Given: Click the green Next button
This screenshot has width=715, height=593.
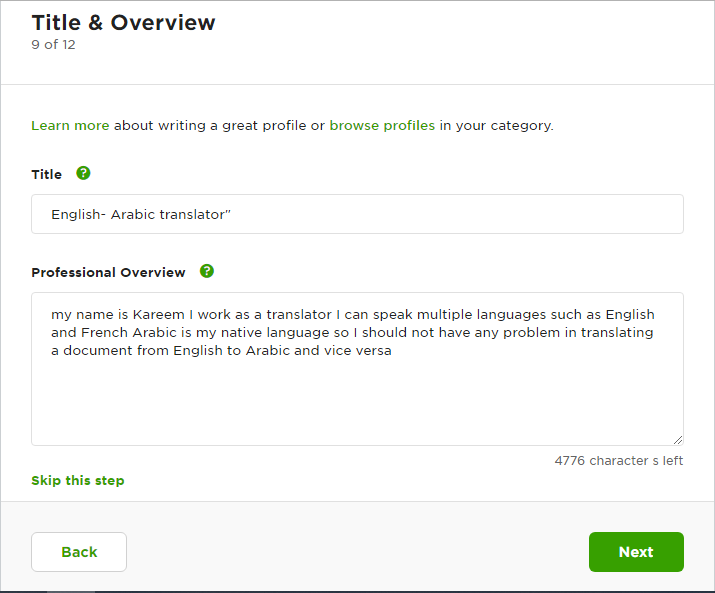Looking at the screenshot, I should tap(636, 552).
